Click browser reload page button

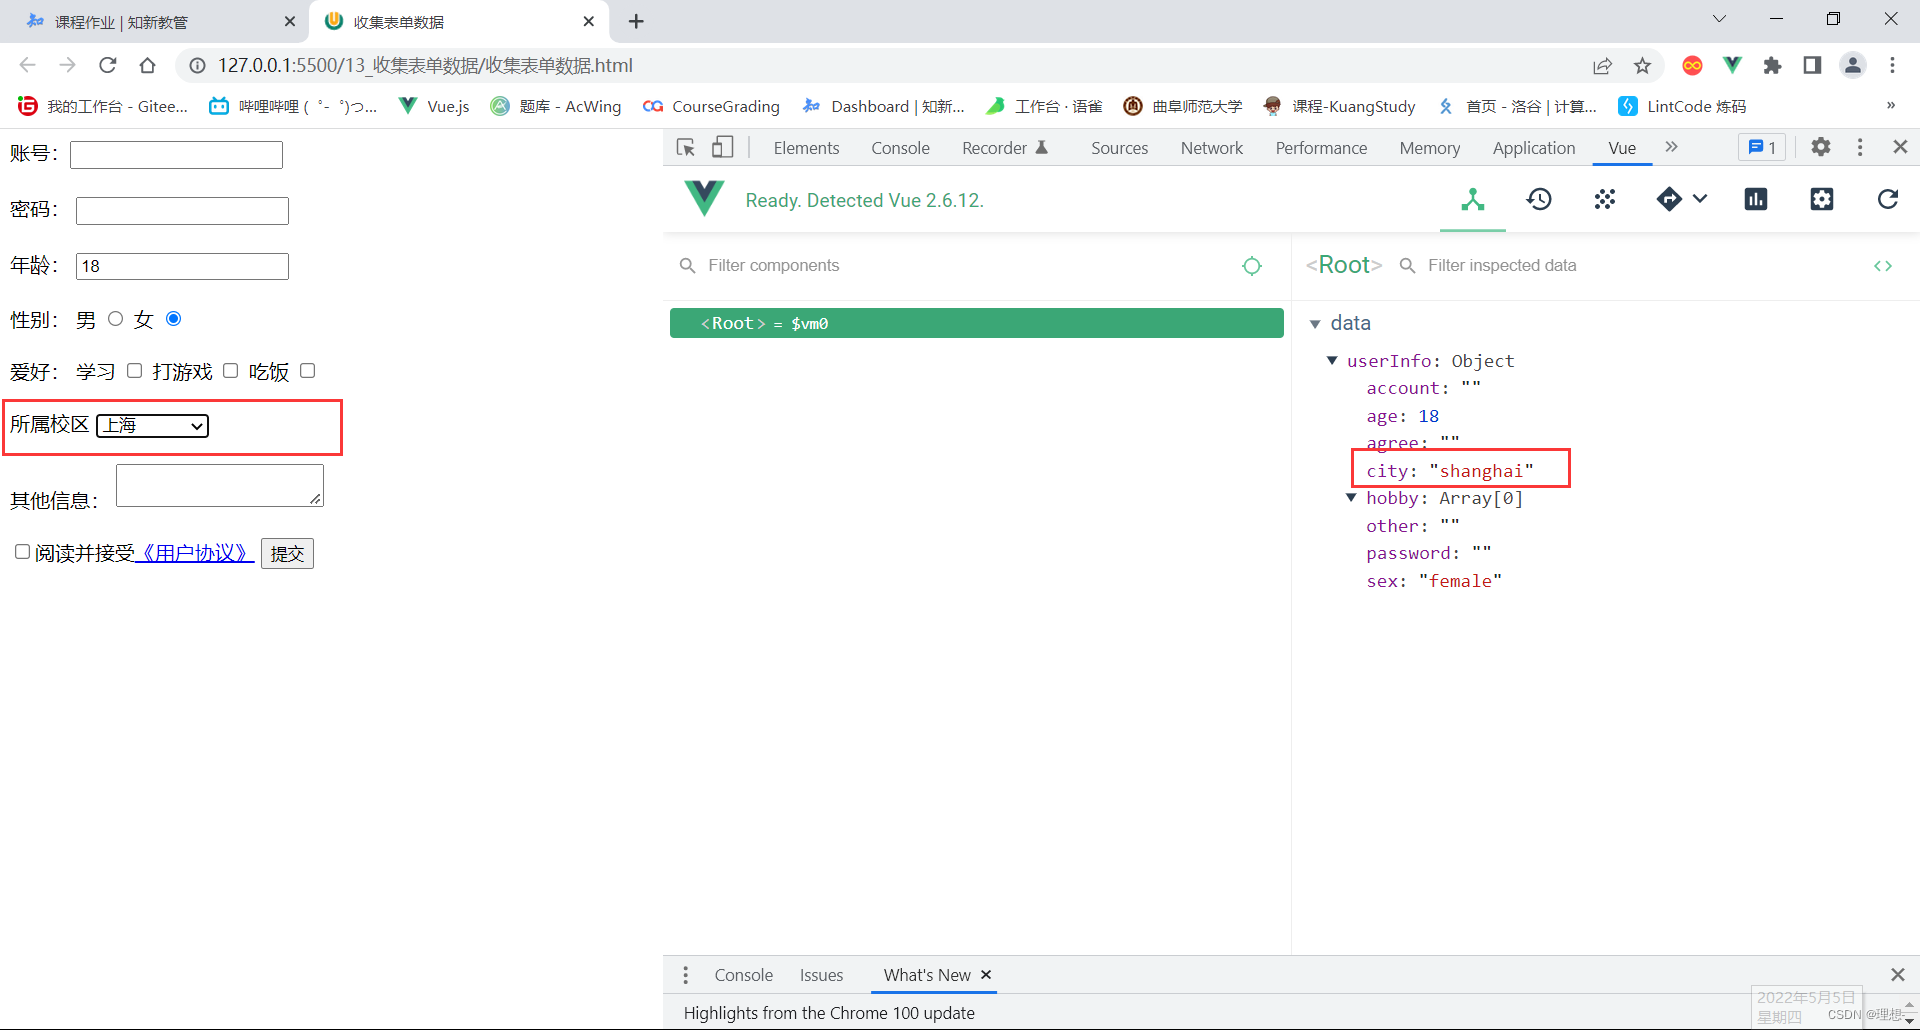tap(108, 65)
